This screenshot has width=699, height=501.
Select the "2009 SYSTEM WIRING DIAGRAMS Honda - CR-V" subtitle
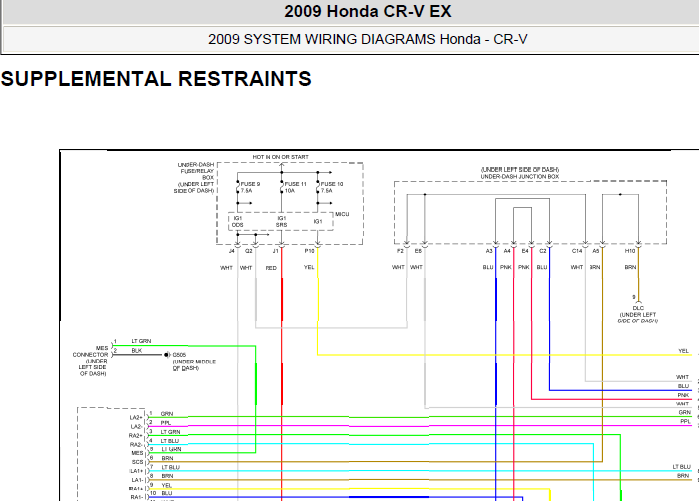(x=368, y=39)
